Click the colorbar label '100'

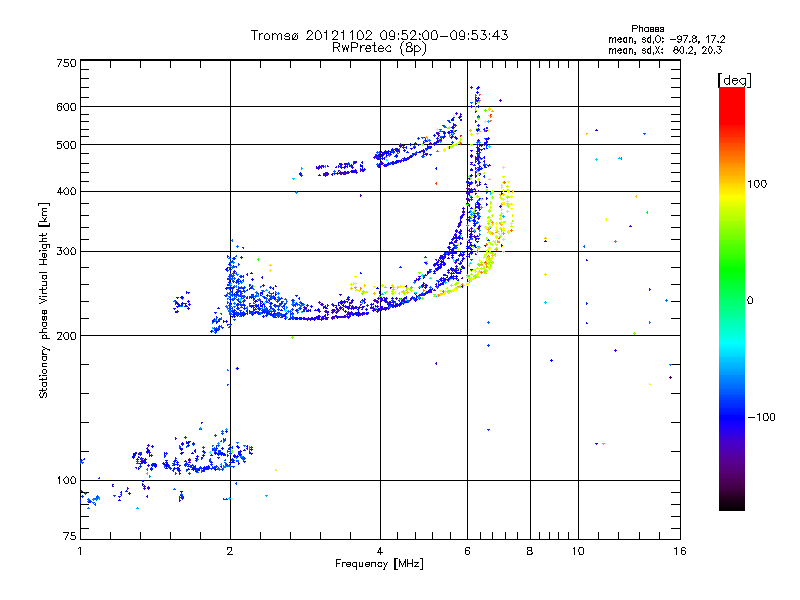(757, 184)
